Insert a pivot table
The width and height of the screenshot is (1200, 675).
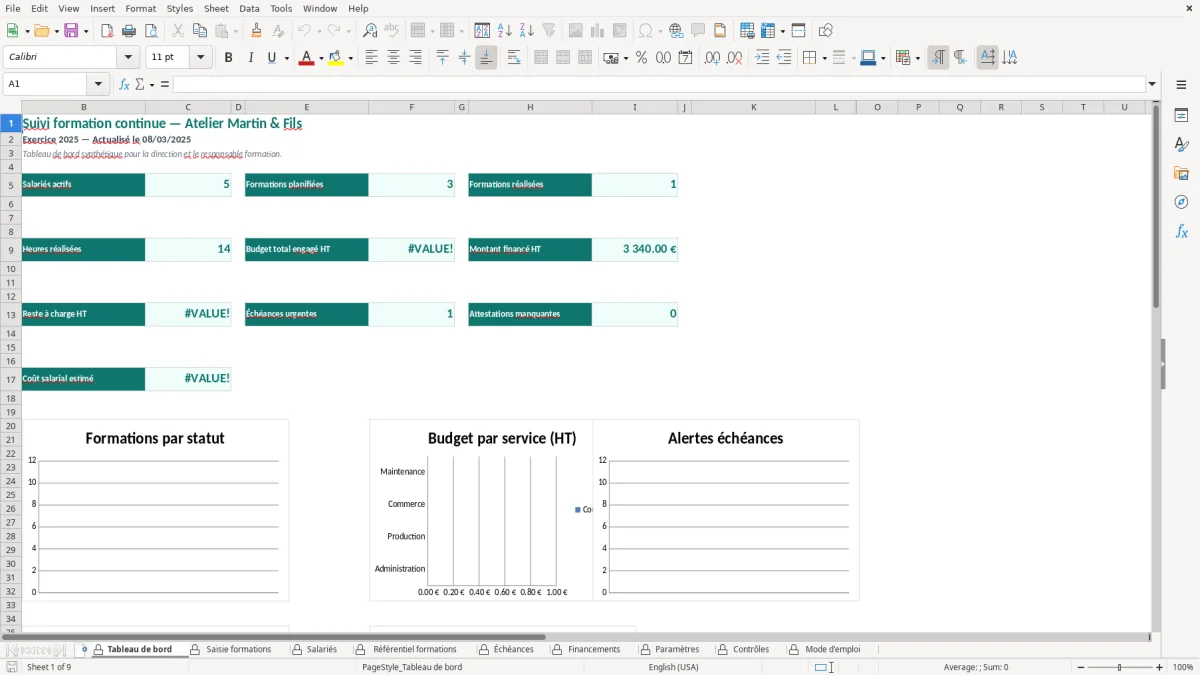[x=620, y=31]
